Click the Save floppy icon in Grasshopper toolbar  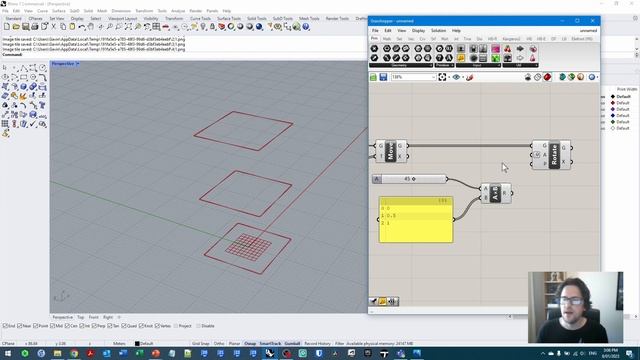coord(383,77)
